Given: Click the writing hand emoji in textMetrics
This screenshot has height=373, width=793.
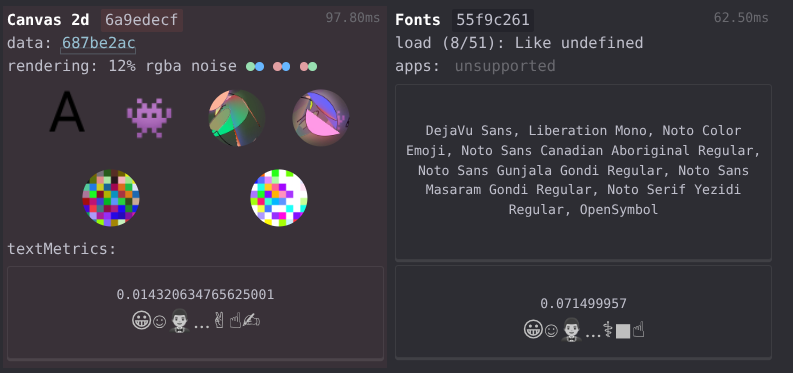Looking at the screenshot, I should click(x=251, y=321).
